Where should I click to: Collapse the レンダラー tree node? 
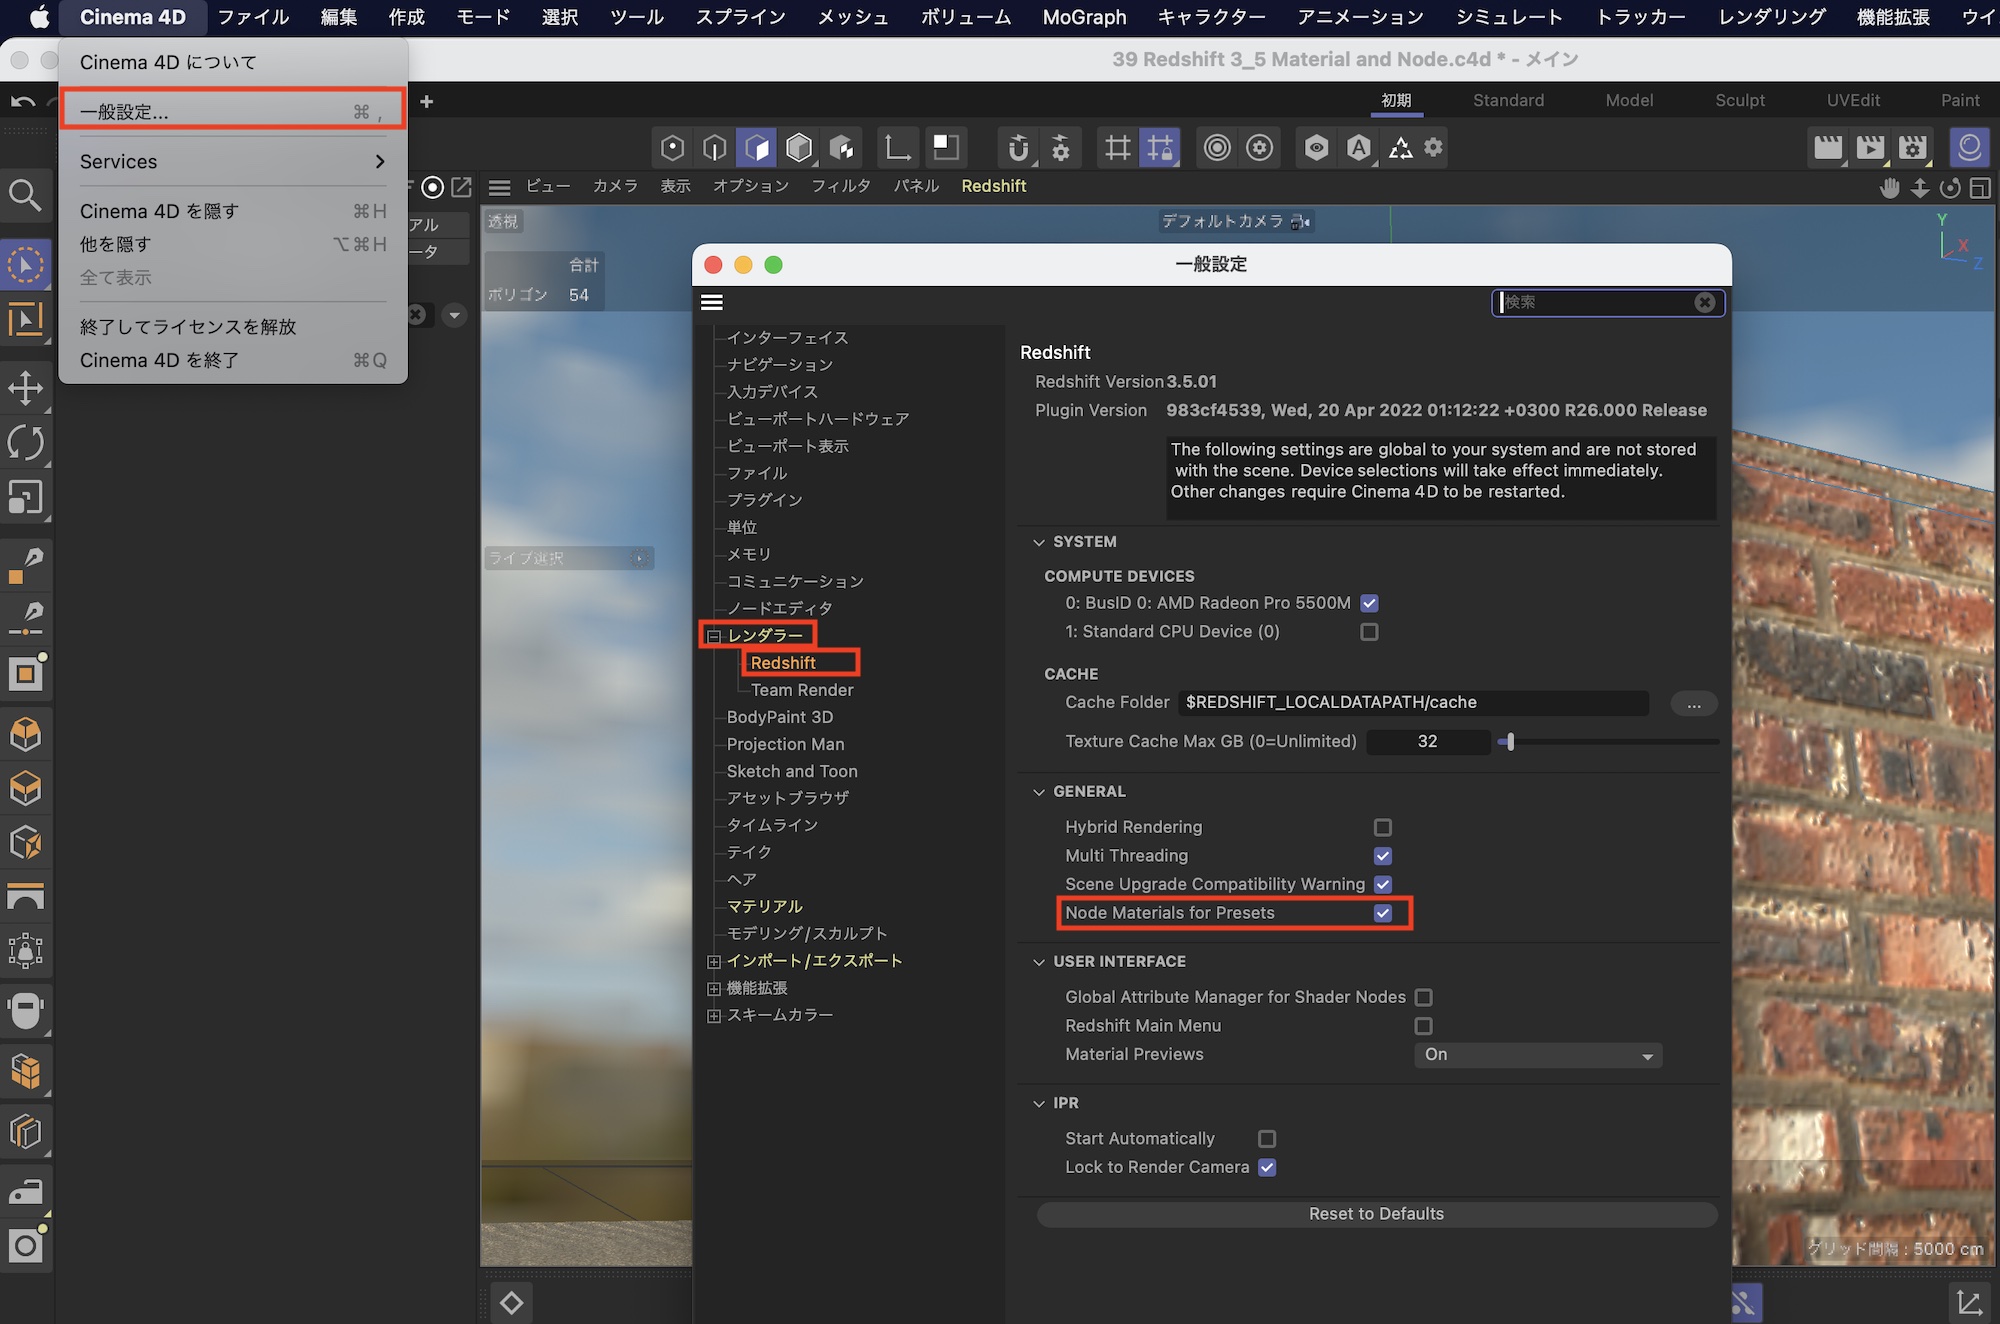pos(714,636)
